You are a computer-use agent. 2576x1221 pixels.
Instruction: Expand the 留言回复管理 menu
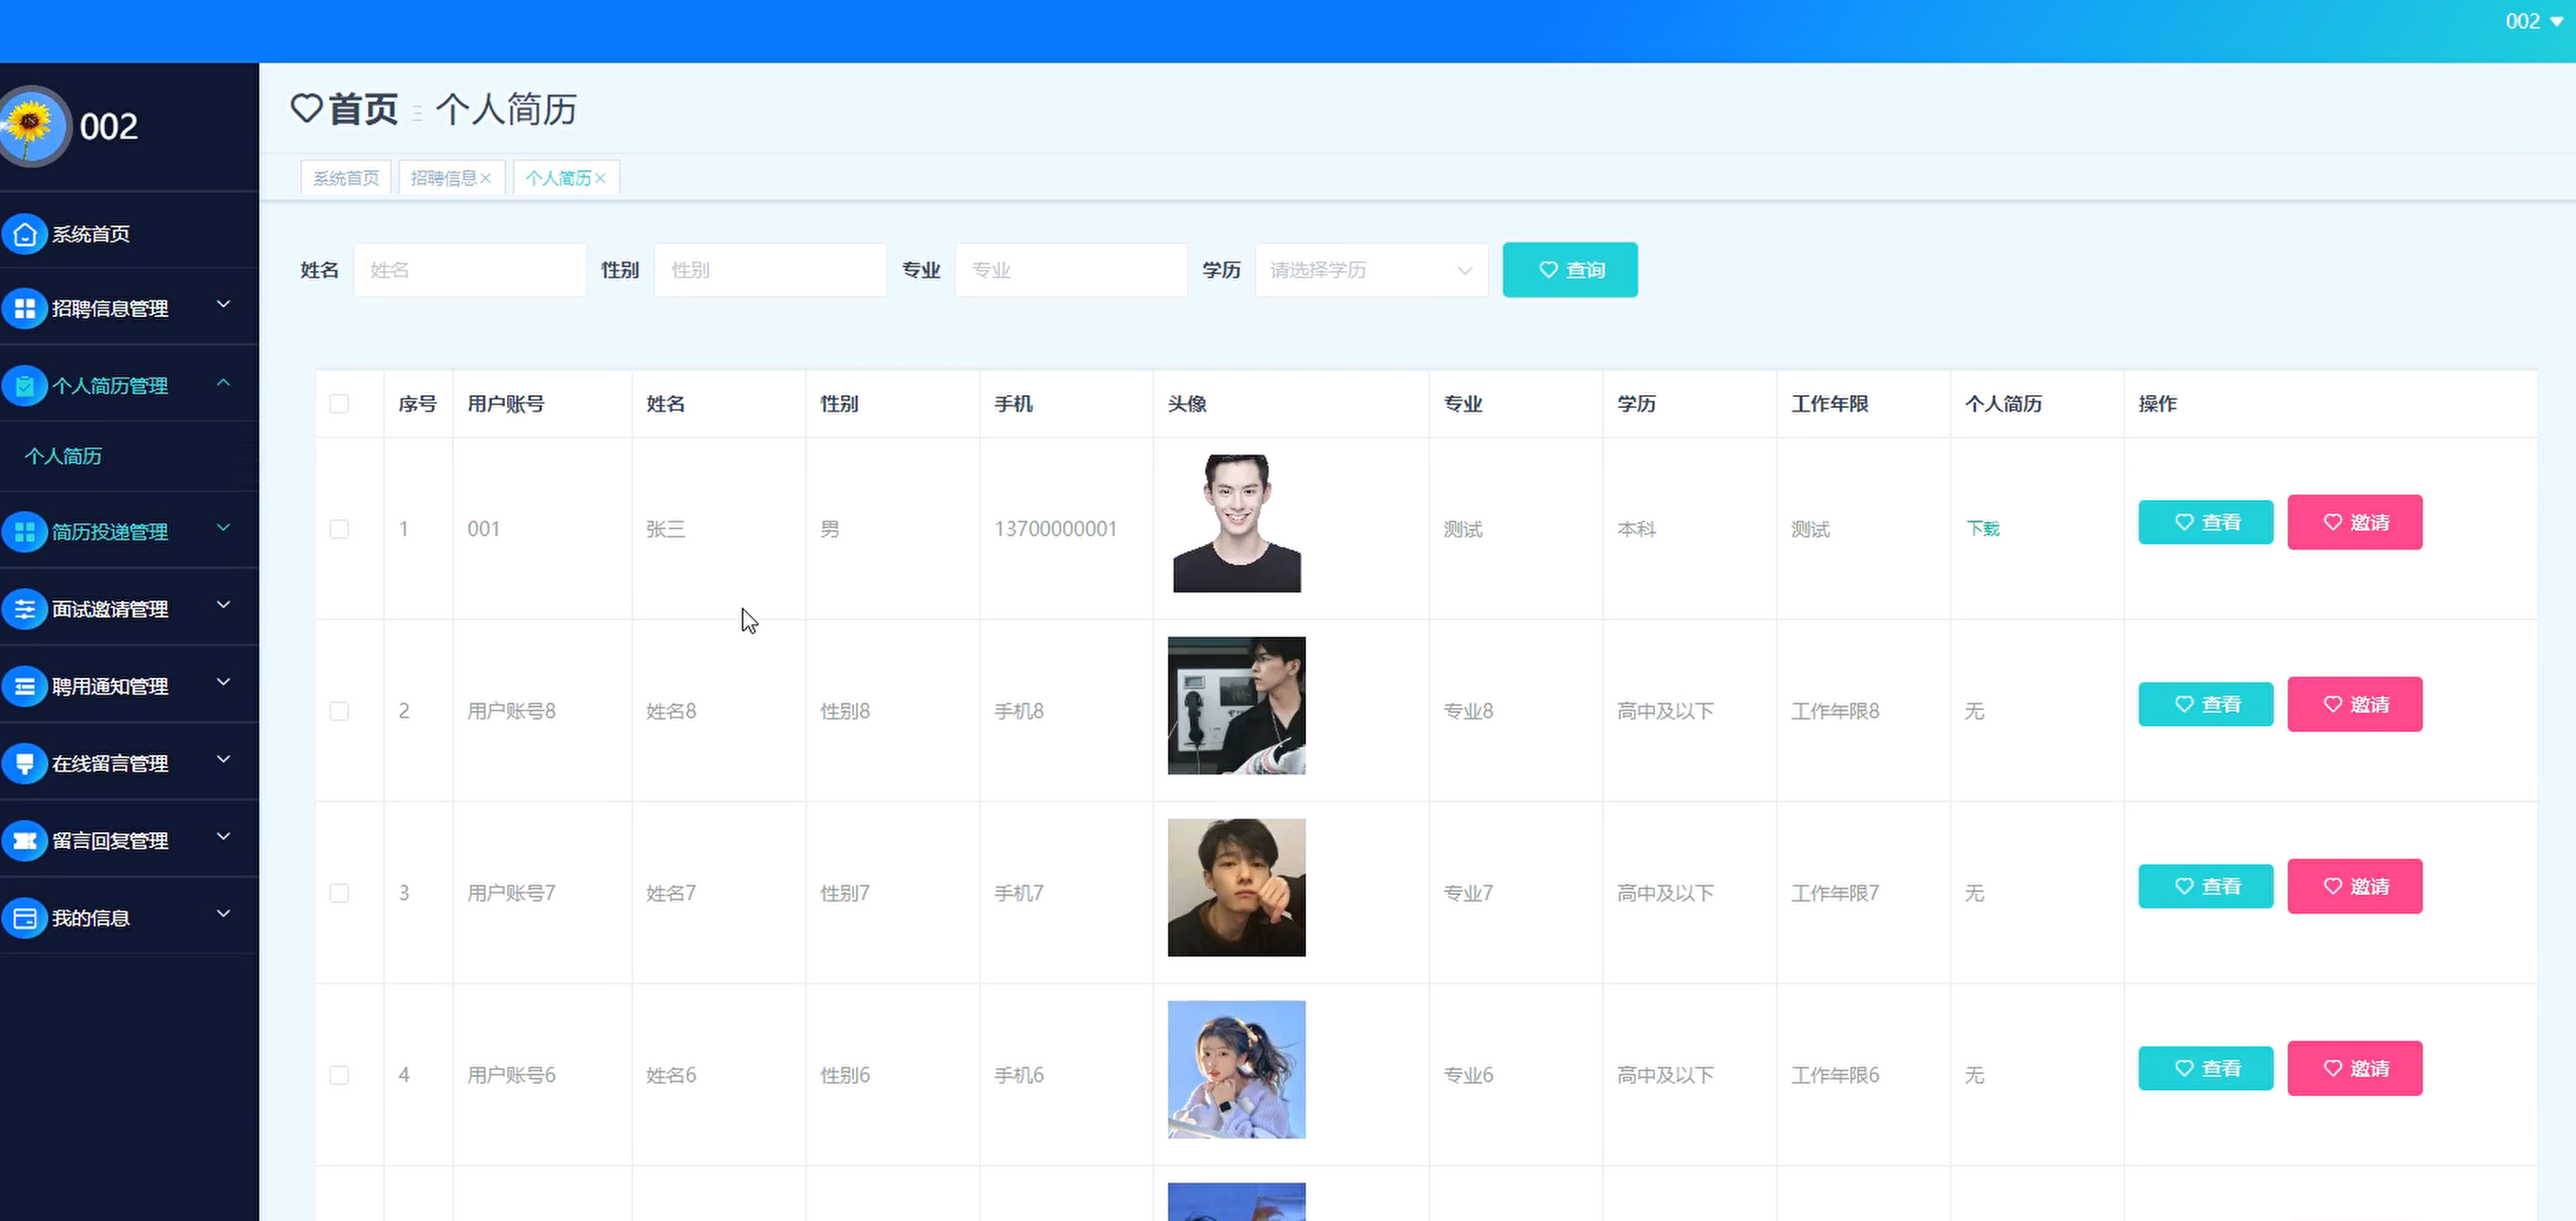click(x=224, y=836)
